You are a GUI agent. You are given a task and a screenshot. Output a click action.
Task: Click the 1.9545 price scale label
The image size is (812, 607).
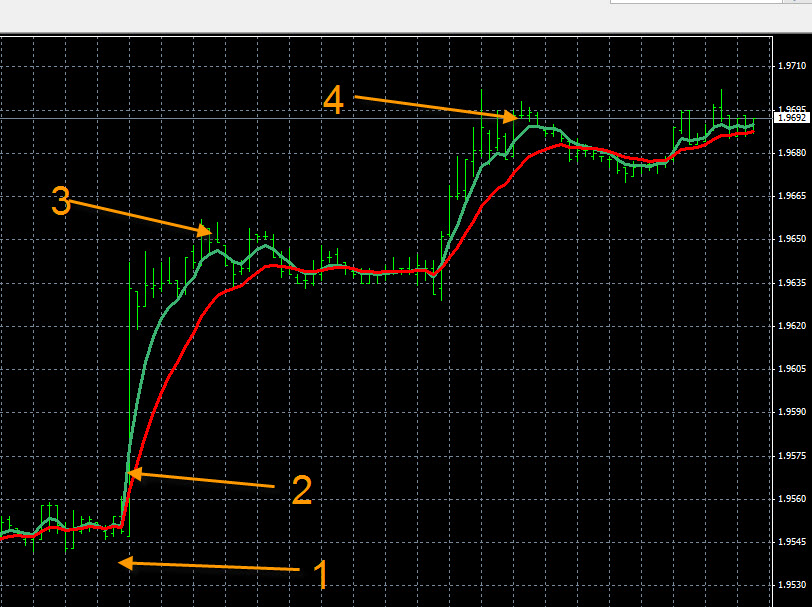(x=792, y=542)
